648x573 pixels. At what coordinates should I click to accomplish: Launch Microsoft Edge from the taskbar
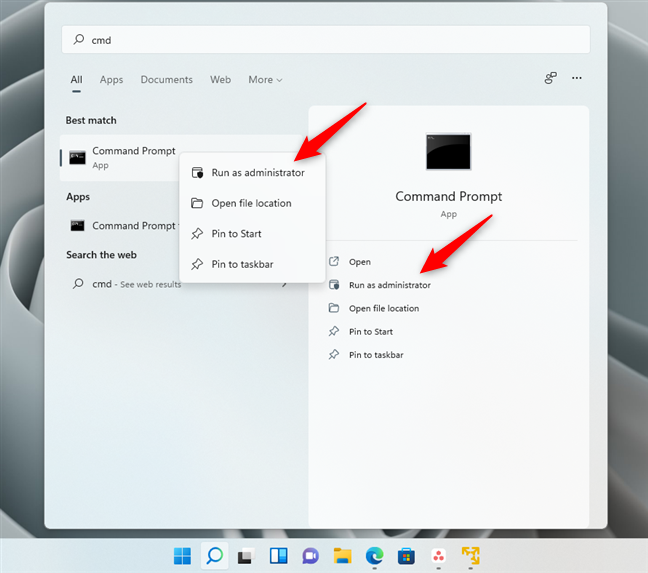click(374, 556)
